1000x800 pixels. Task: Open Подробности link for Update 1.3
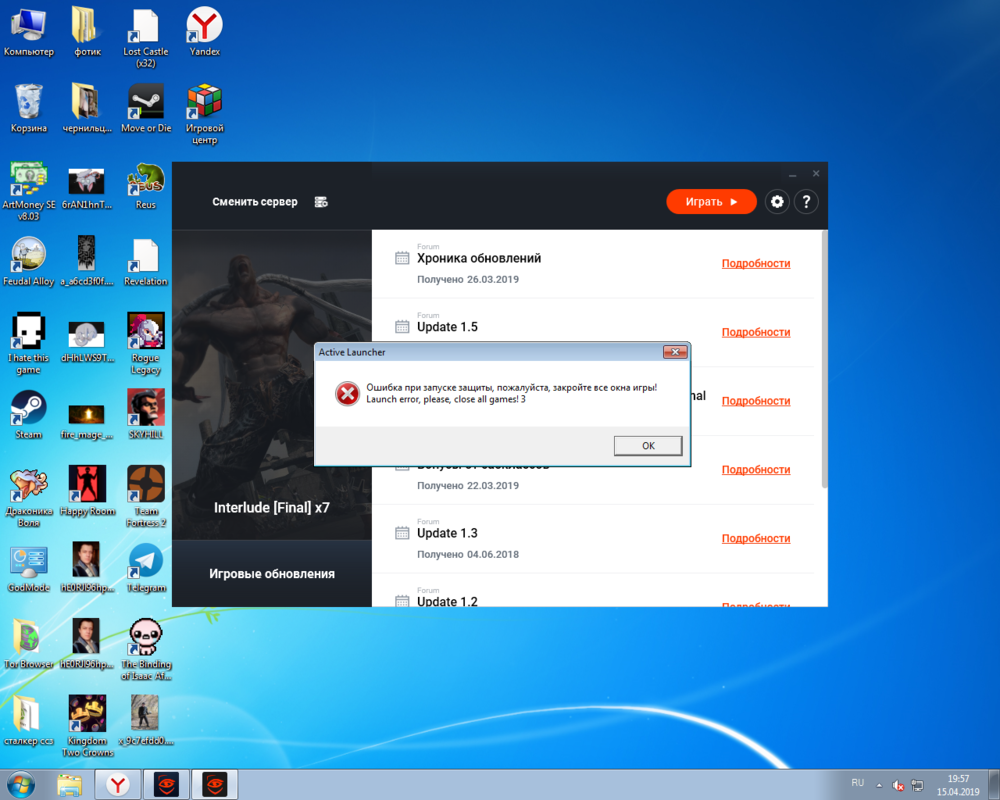click(x=755, y=539)
